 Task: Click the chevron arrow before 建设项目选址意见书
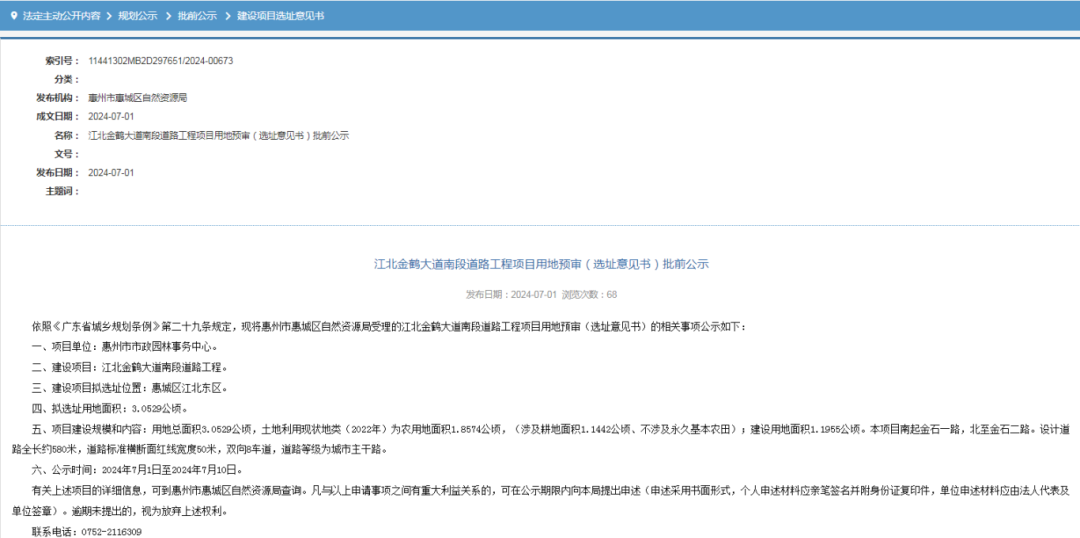click(x=227, y=17)
